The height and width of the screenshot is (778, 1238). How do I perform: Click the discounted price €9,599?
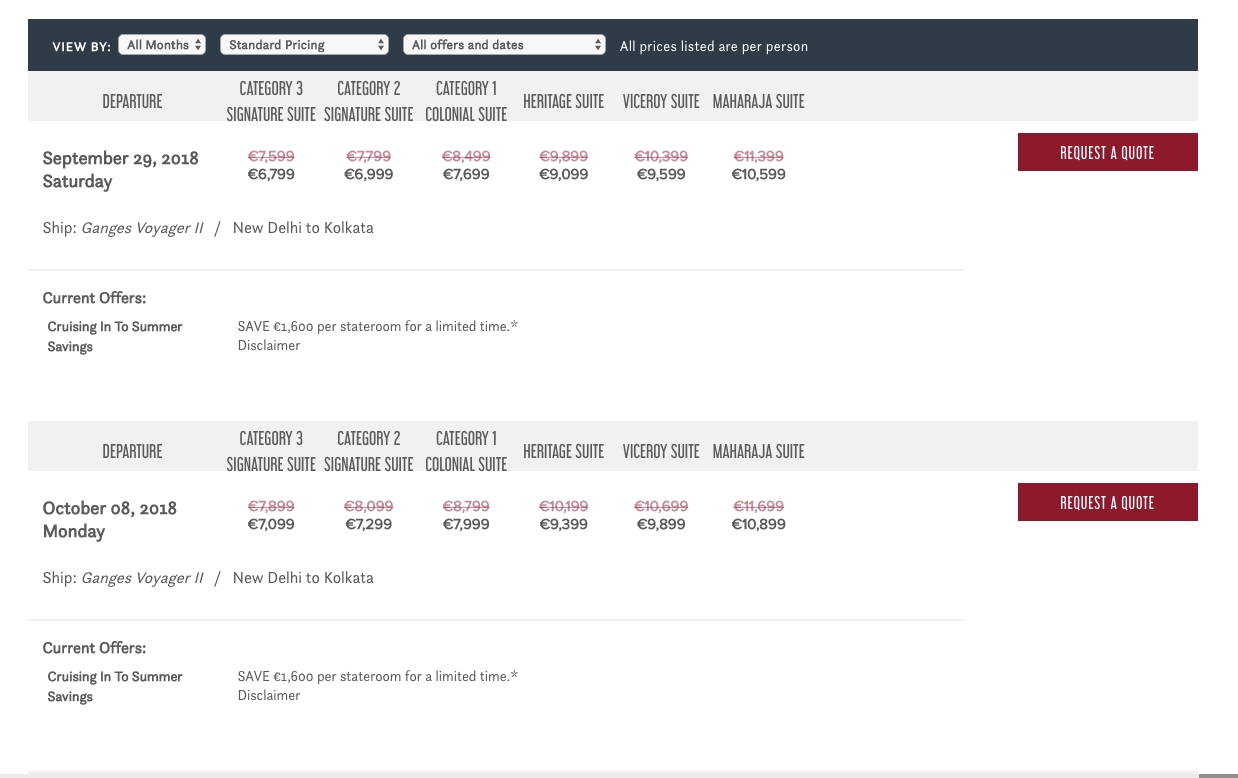(x=661, y=174)
